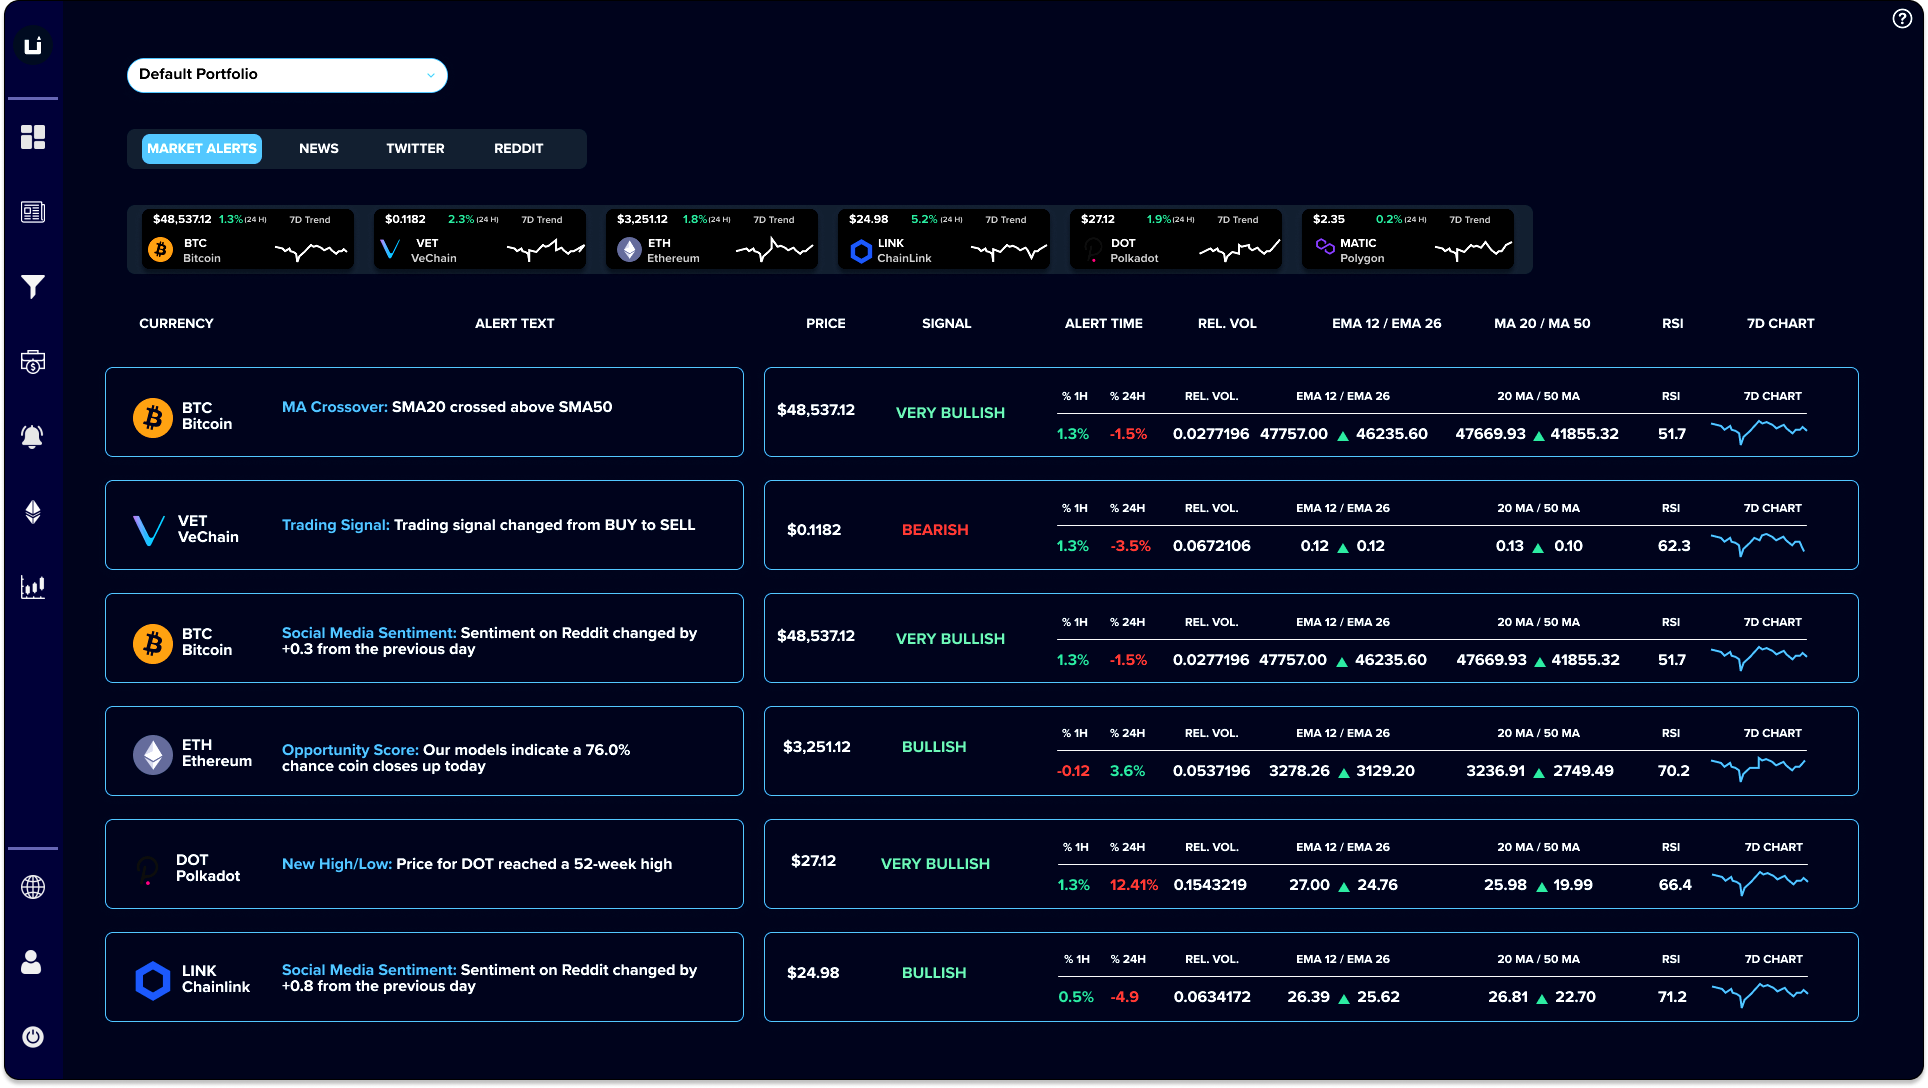Select the filter funnel icon

pos(34,287)
